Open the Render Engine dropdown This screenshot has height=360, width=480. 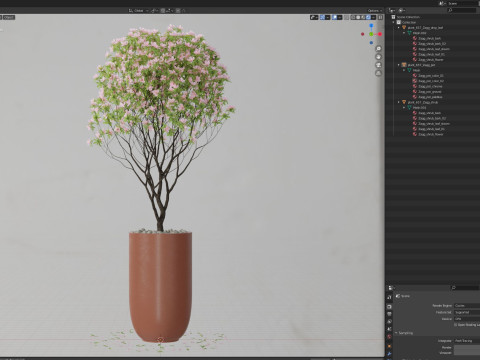click(467, 306)
